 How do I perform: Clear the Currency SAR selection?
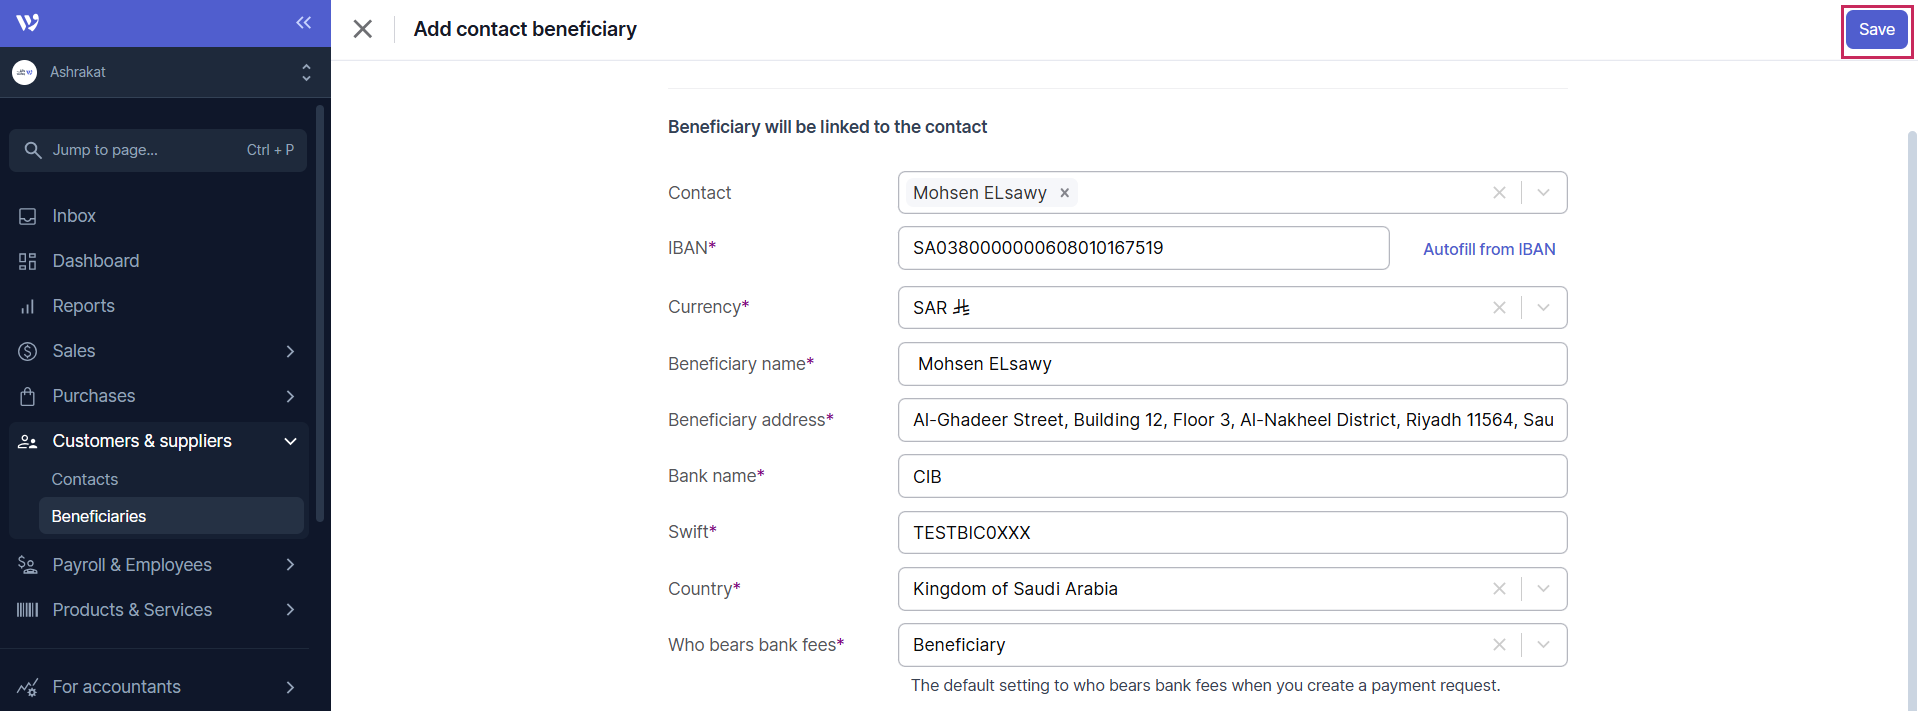tap(1499, 308)
